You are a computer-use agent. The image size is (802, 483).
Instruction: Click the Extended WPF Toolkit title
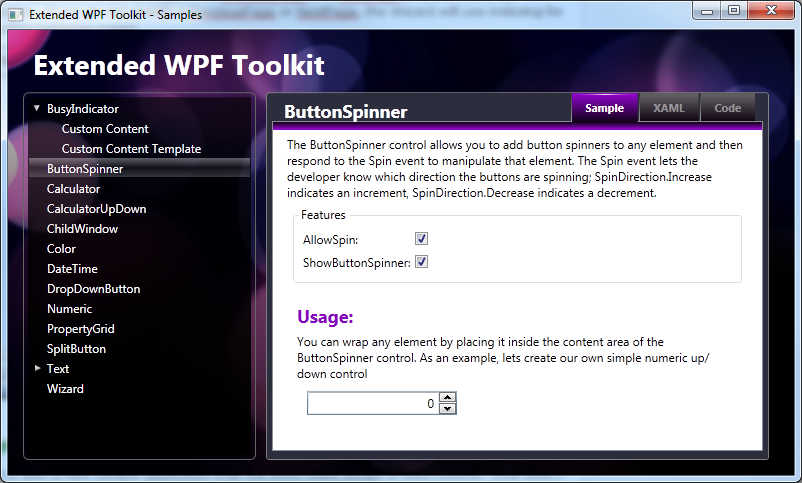pyautogui.click(x=179, y=65)
